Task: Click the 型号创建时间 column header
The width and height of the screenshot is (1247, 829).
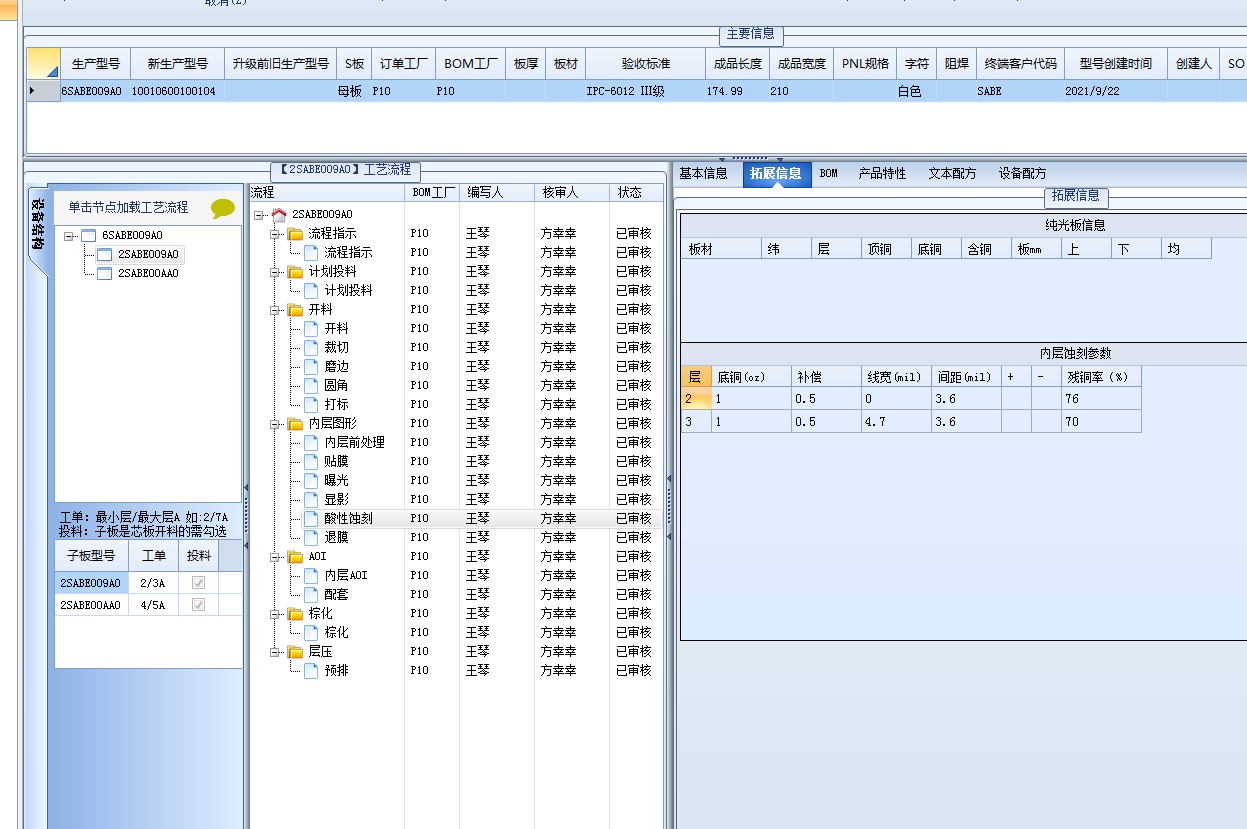Action: click(x=1115, y=63)
